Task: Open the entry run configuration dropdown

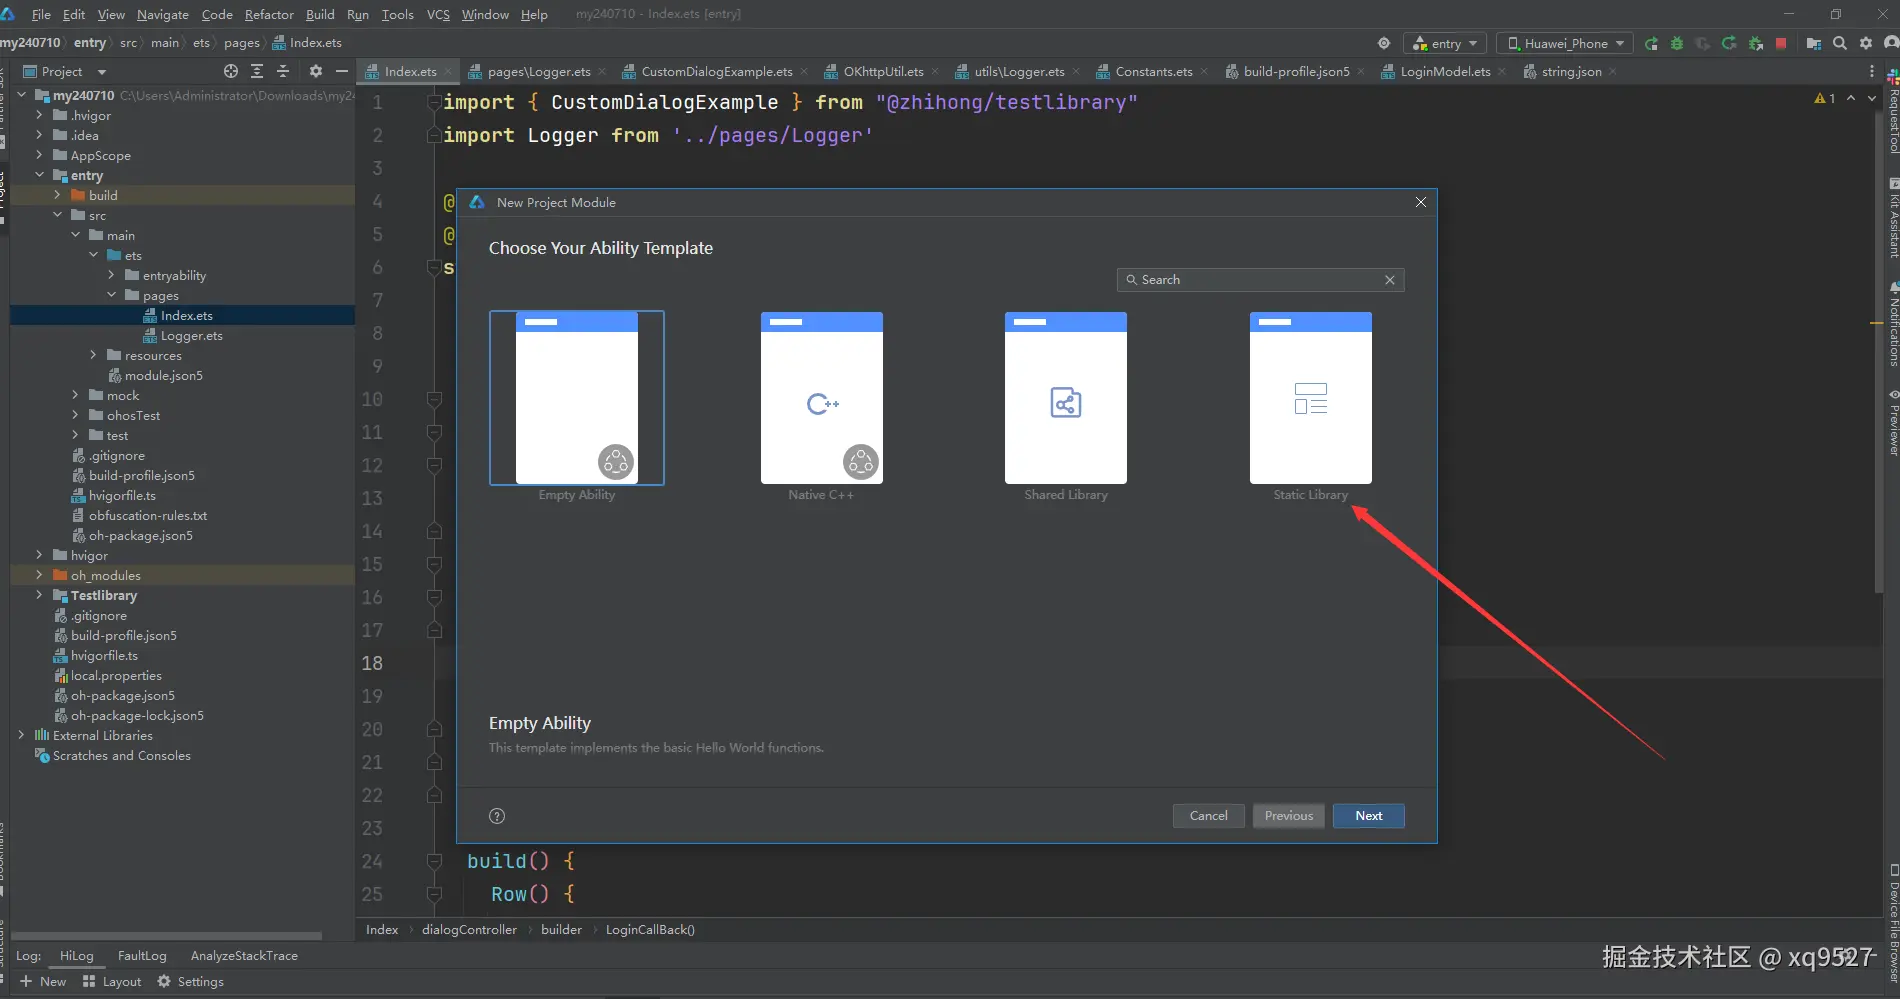Action: coord(1445,43)
